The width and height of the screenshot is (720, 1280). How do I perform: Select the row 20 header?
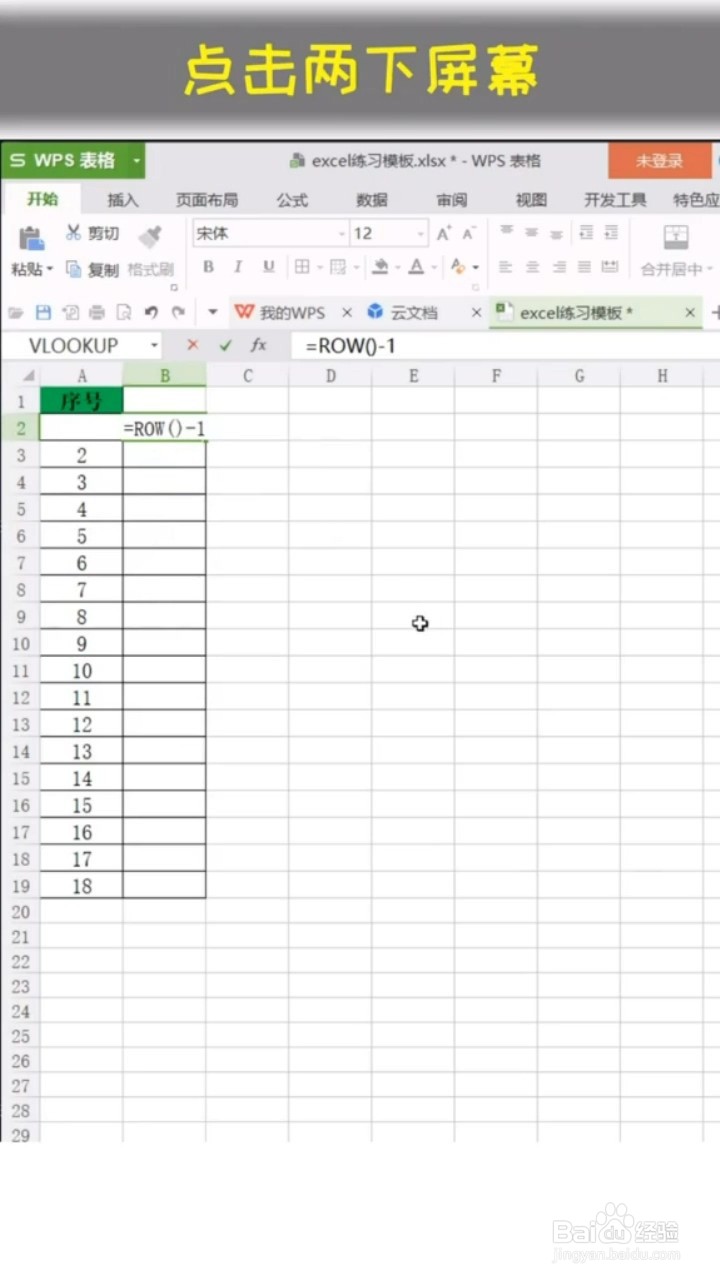coord(21,912)
